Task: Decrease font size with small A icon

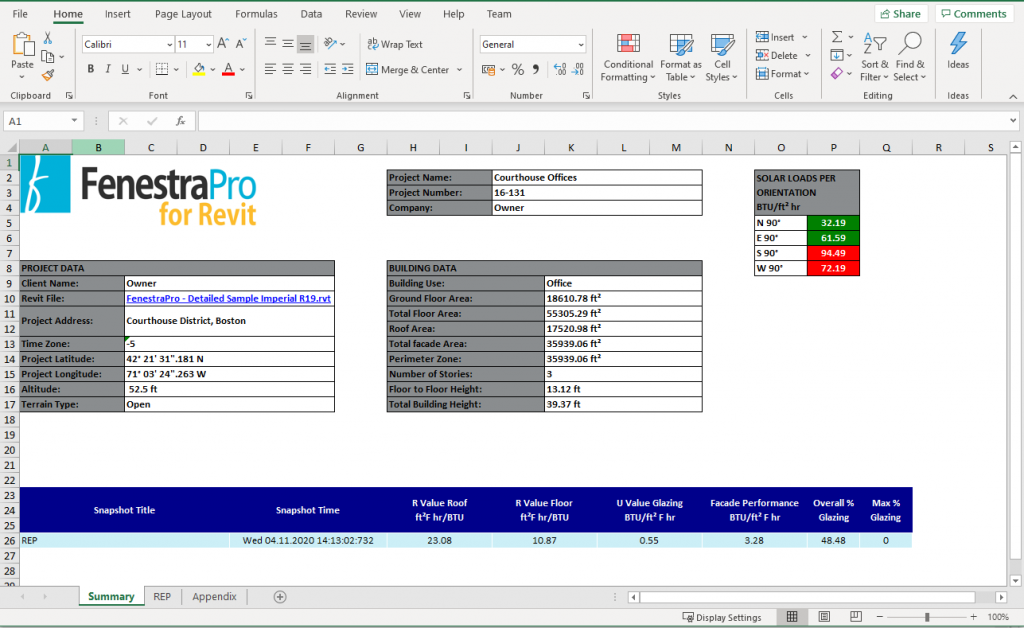Action: 240,44
